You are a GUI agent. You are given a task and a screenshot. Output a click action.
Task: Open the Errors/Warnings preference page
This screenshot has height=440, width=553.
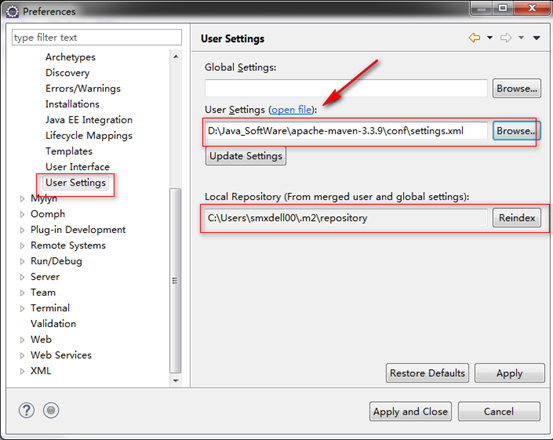(x=83, y=88)
